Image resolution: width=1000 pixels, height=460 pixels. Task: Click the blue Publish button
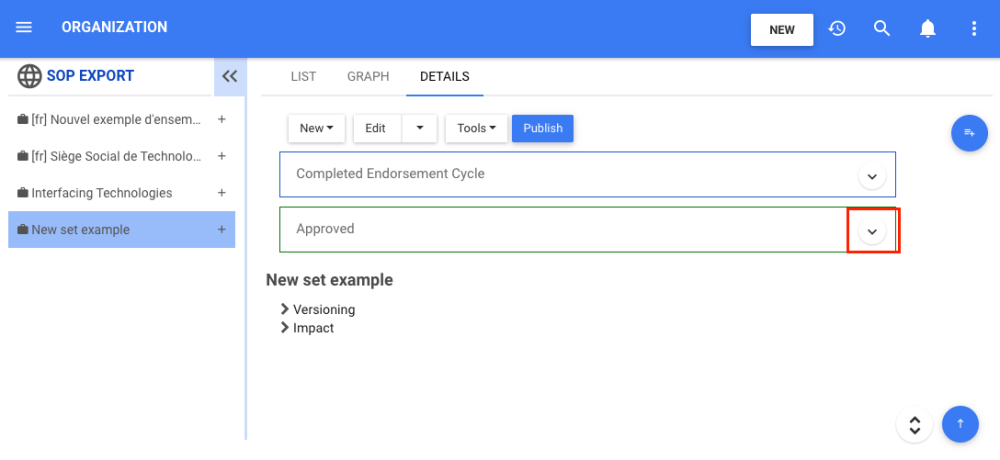(543, 128)
